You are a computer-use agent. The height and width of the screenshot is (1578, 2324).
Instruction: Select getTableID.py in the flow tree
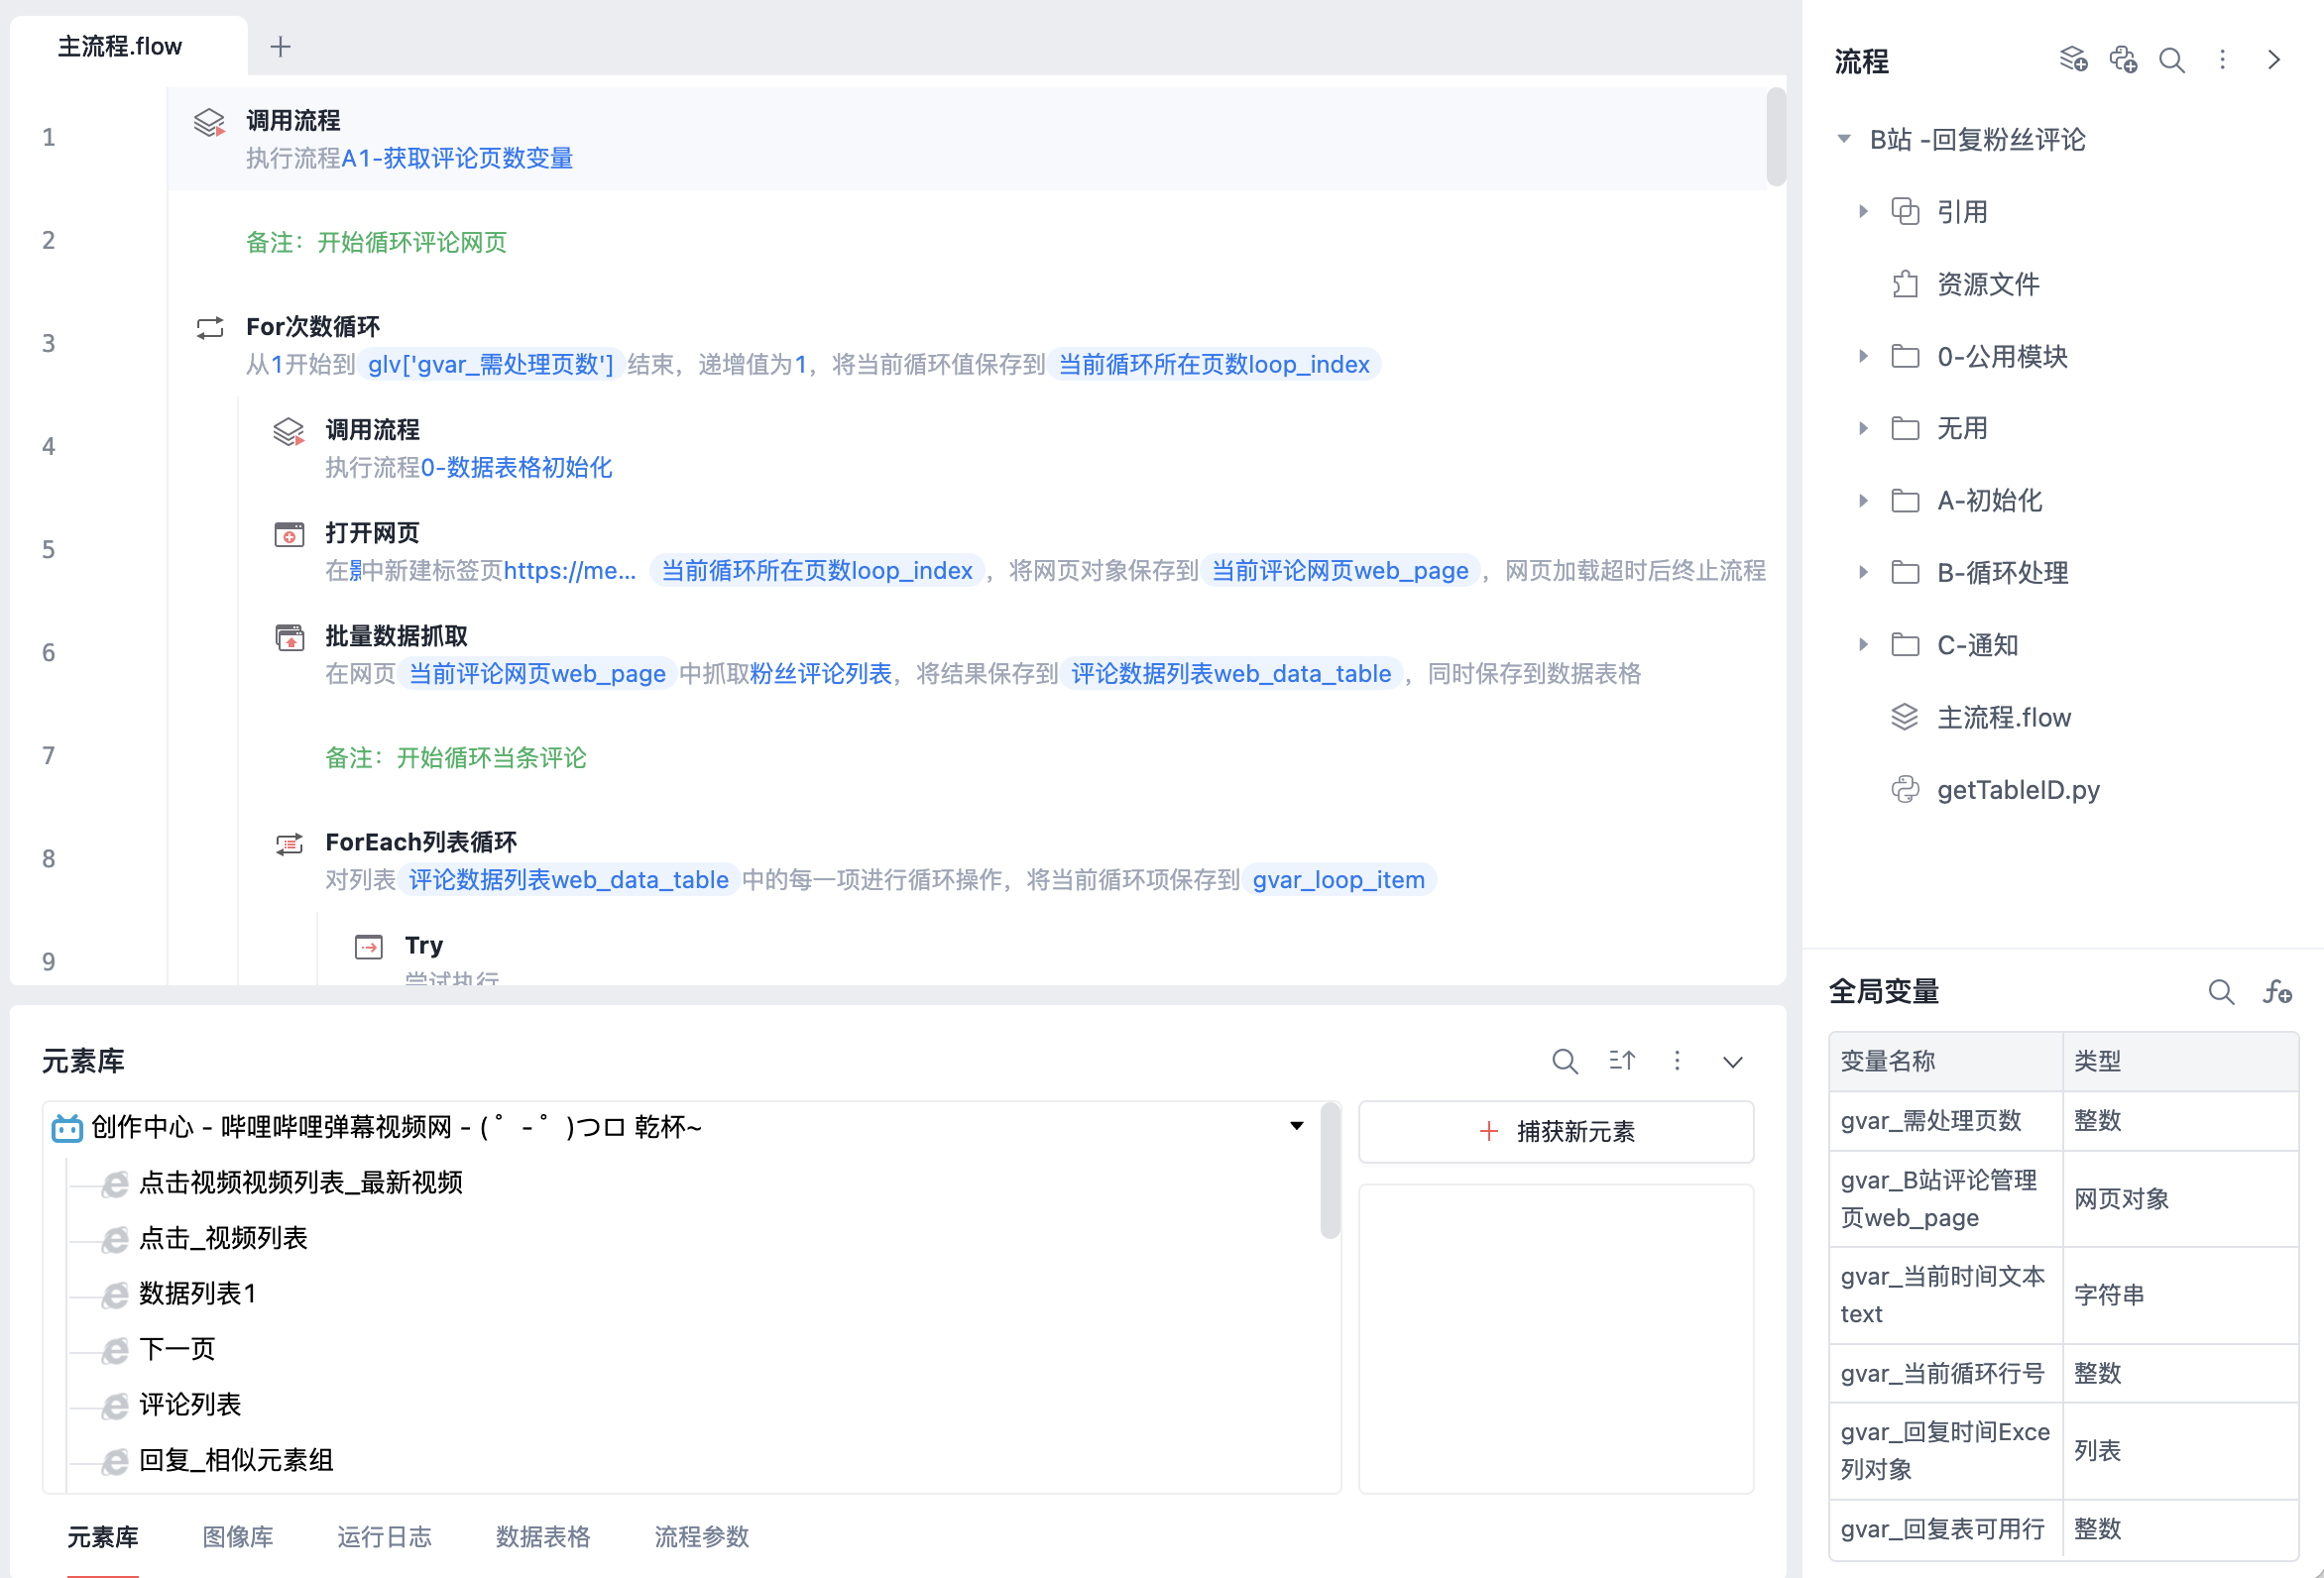(x=2017, y=790)
